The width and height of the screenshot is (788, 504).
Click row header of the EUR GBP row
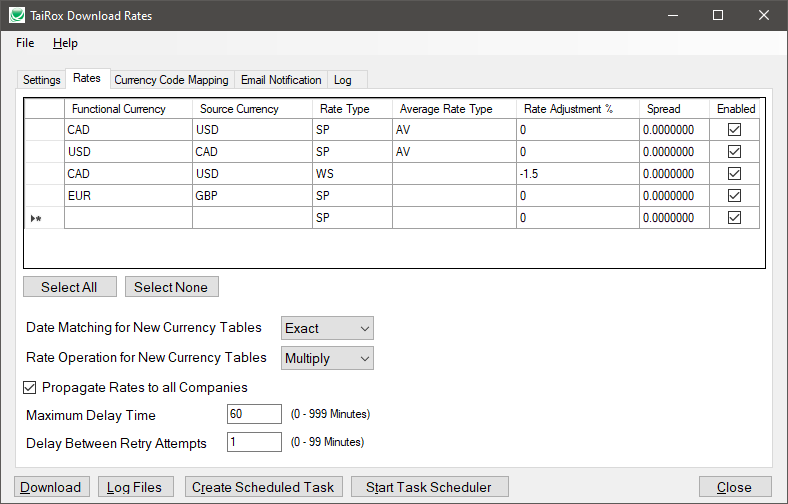[x=44, y=195]
